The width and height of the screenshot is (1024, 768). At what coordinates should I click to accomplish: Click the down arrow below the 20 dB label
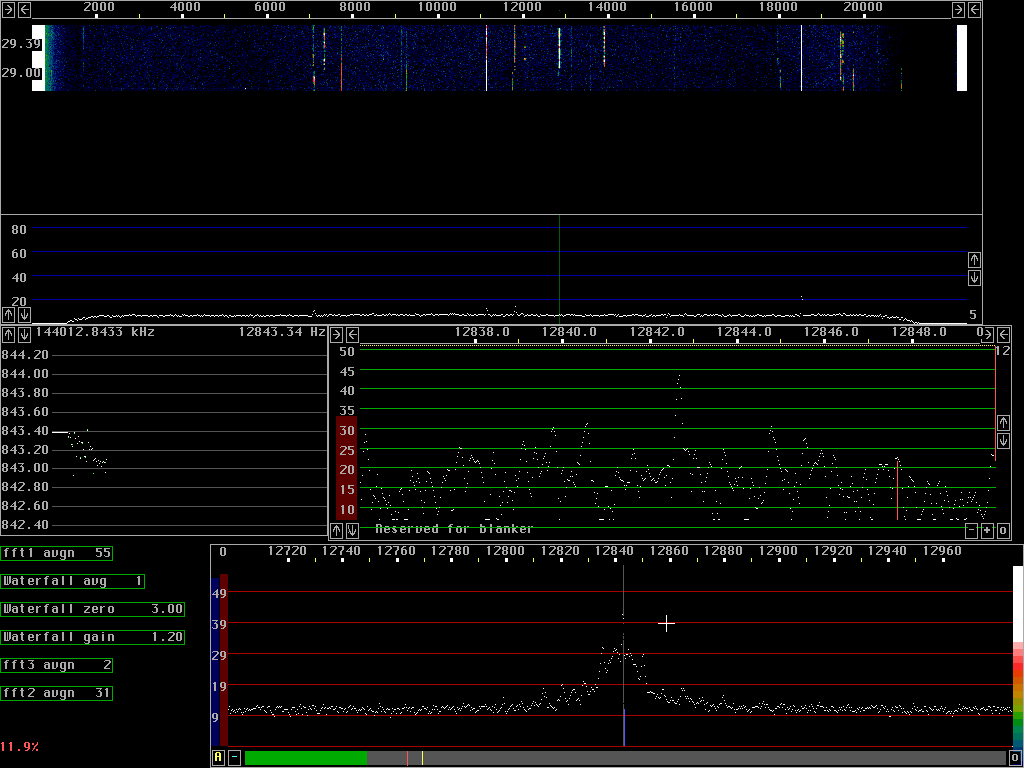(x=24, y=315)
